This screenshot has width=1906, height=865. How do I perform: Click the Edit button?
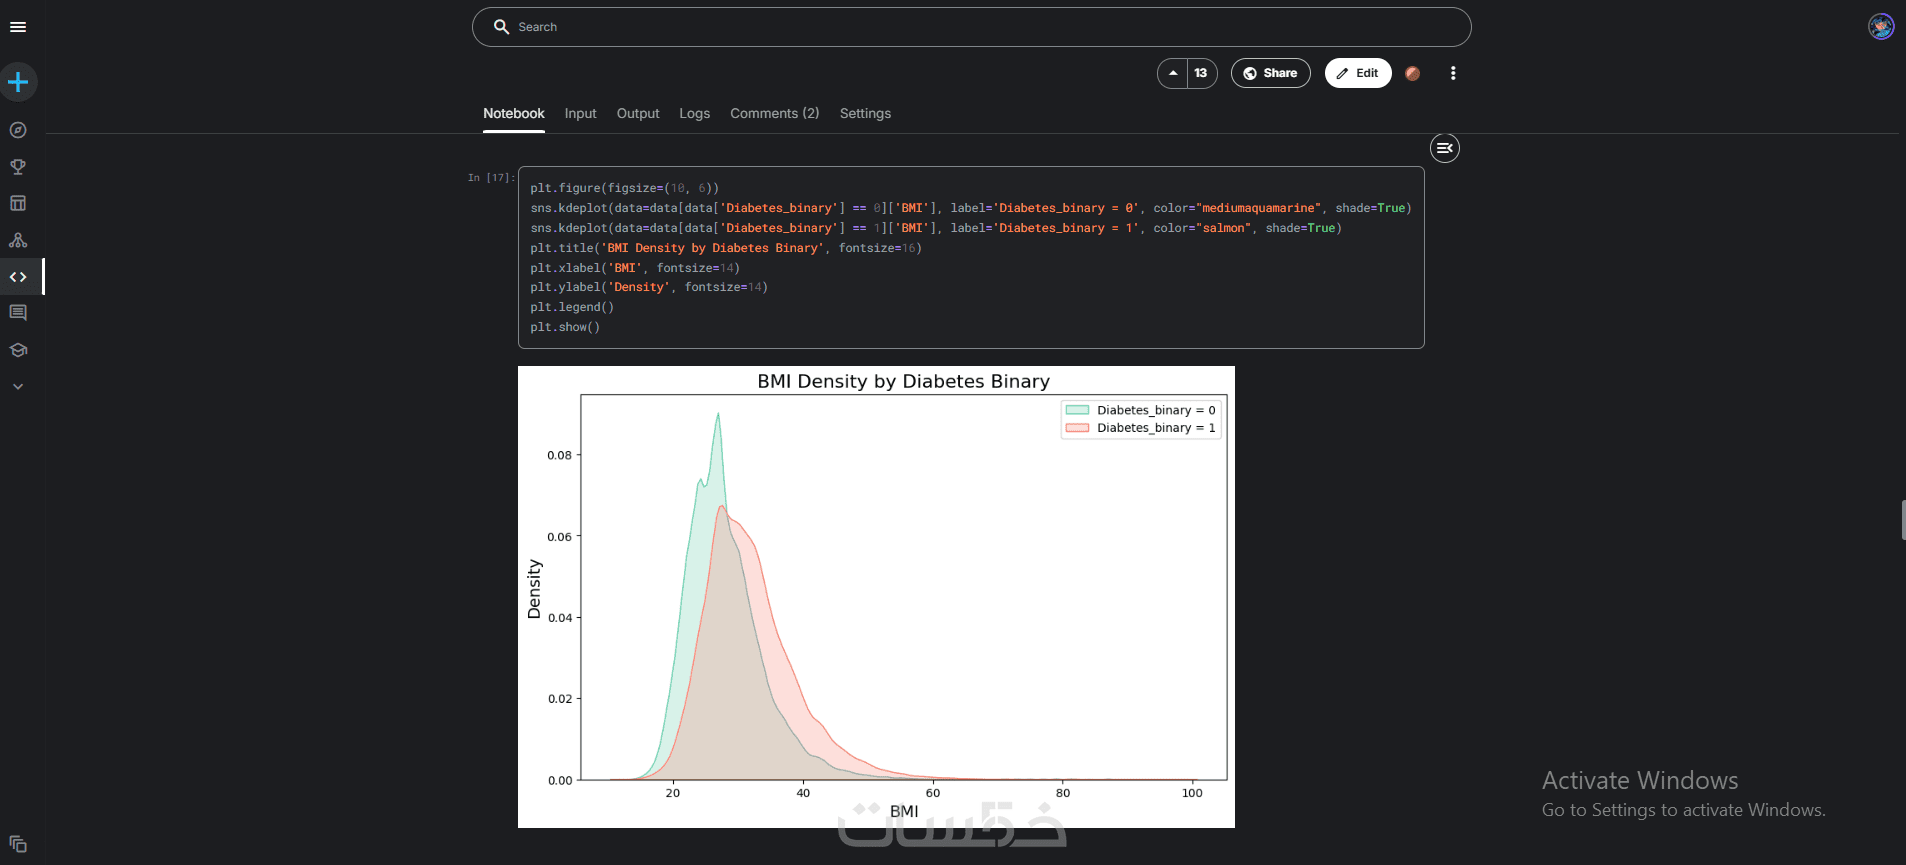click(1358, 73)
